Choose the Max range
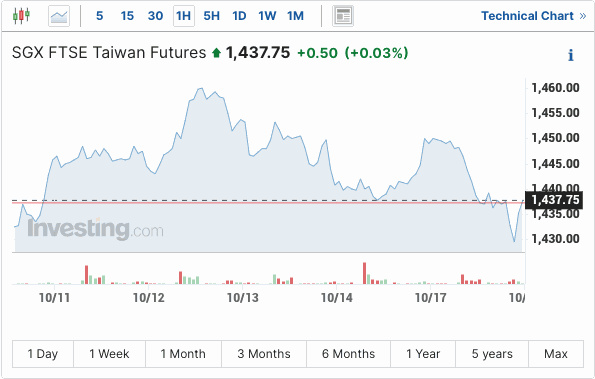This screenshot has width=595, height=379. point(556,354)
